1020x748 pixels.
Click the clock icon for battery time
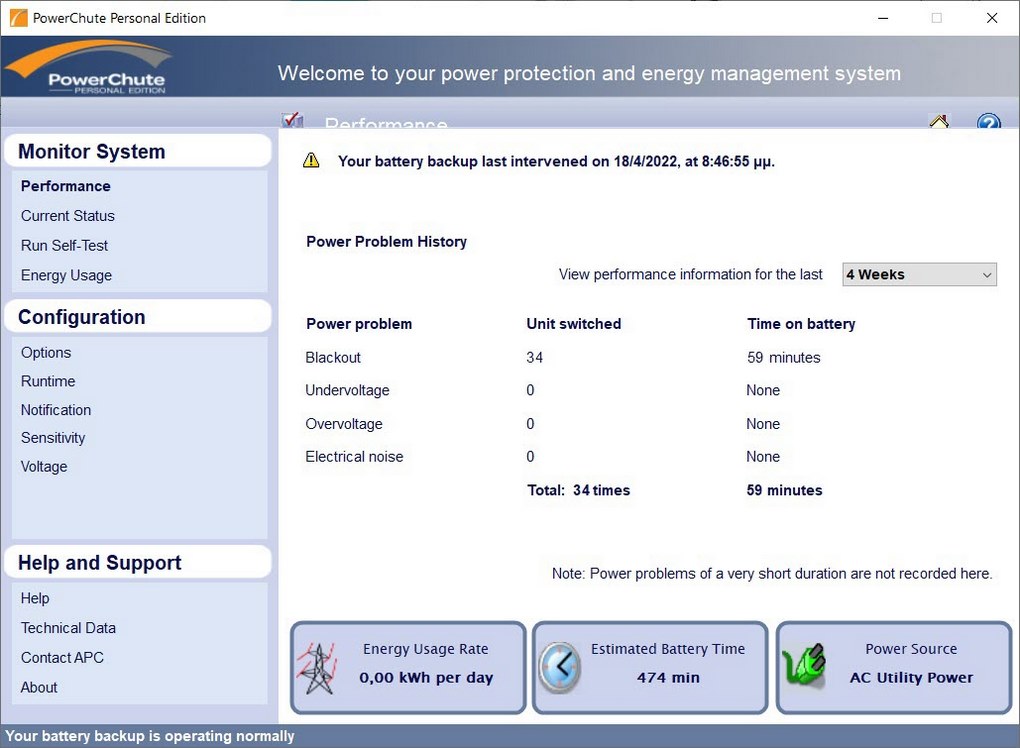coord(559,667)
